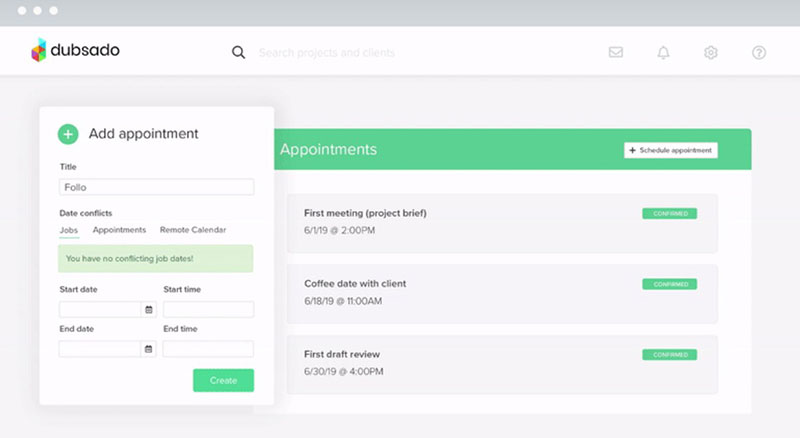Viewport: 800px width, 438px height.
Task: Open the help question mark icon
Action: [759, 52]
